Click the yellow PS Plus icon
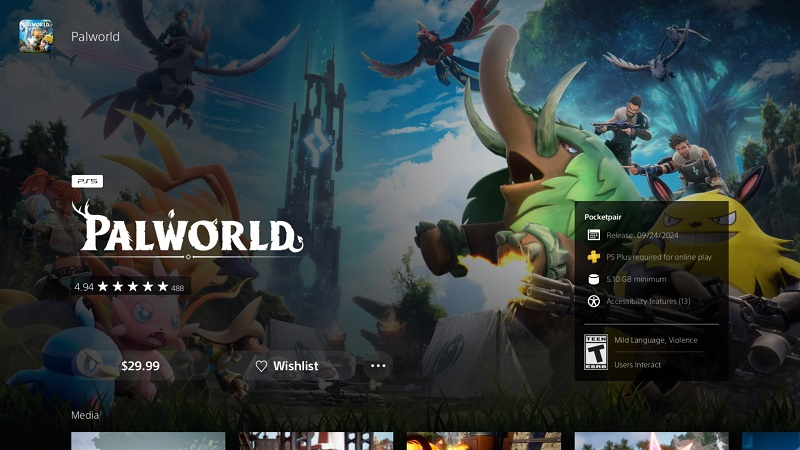Image resolution: width=800 pixels, height=450 pixels. [593, 256]
